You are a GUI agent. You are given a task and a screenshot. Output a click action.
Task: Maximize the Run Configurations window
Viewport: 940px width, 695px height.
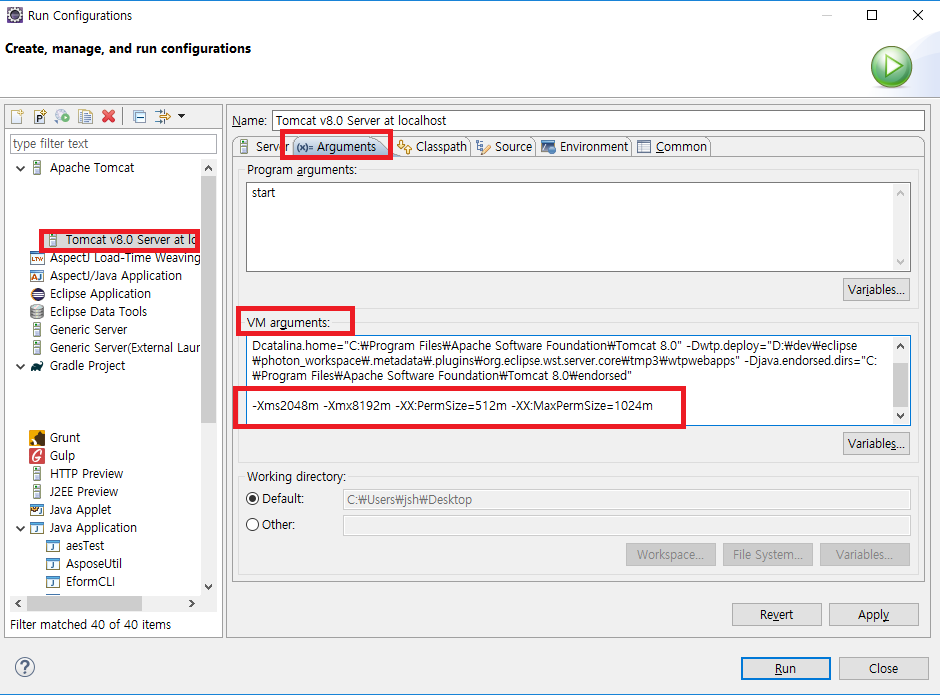point(872,15)
